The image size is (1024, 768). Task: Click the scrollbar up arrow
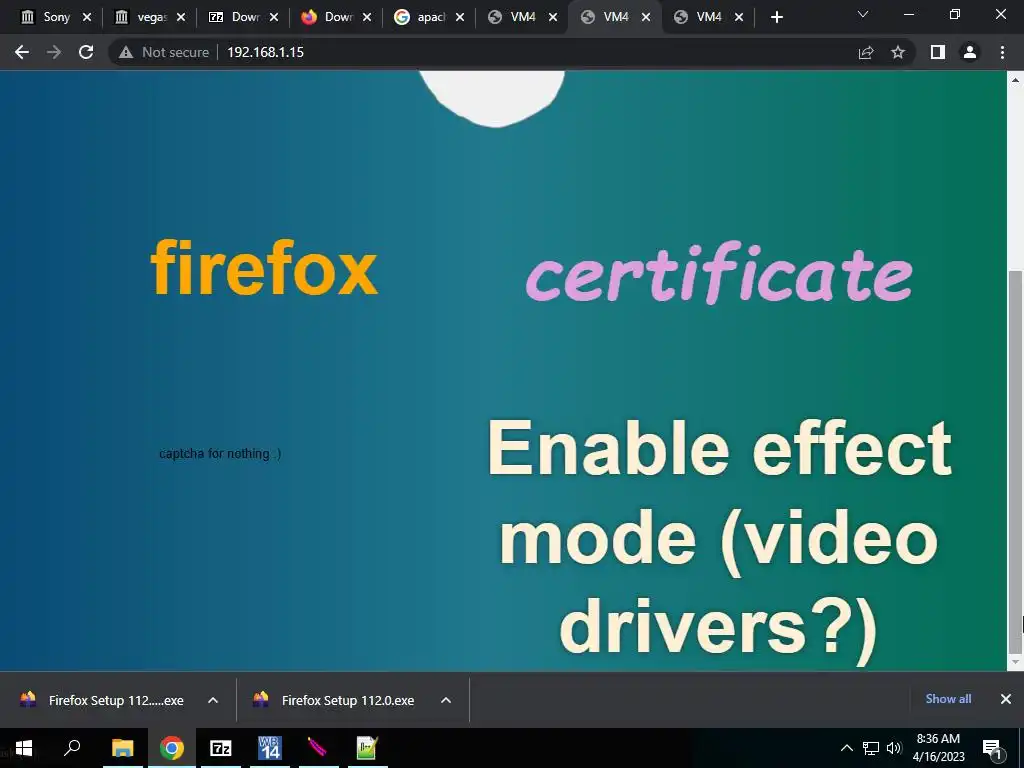[x=1015, y=80]
